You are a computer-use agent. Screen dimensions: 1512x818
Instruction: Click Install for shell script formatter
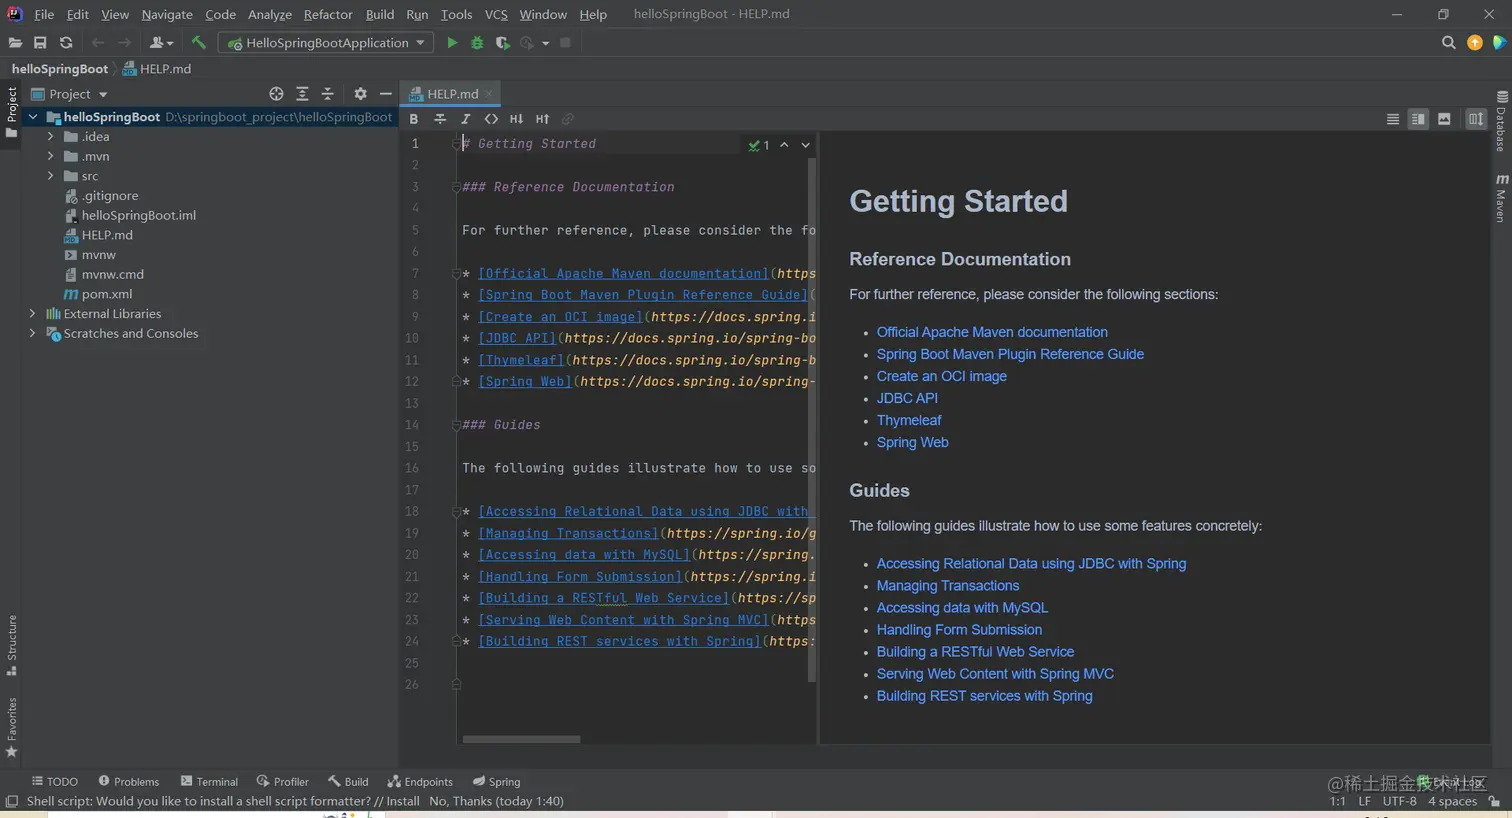402,801
